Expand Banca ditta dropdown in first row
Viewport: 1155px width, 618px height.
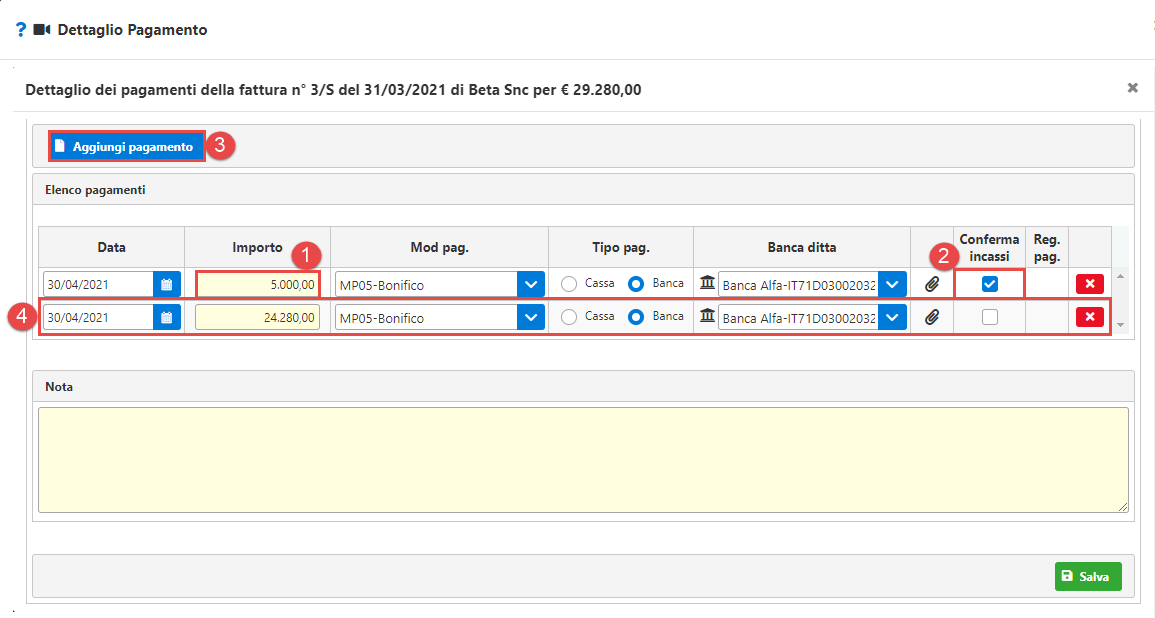pyautogui.click(x=892, y=285)
